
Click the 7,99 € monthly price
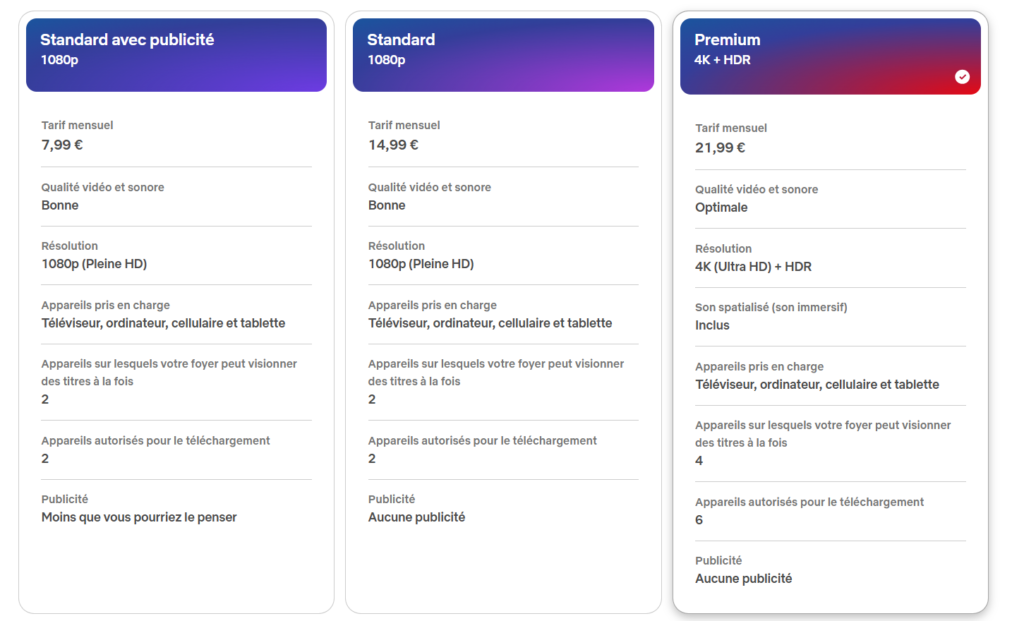[x=62, y=145]
